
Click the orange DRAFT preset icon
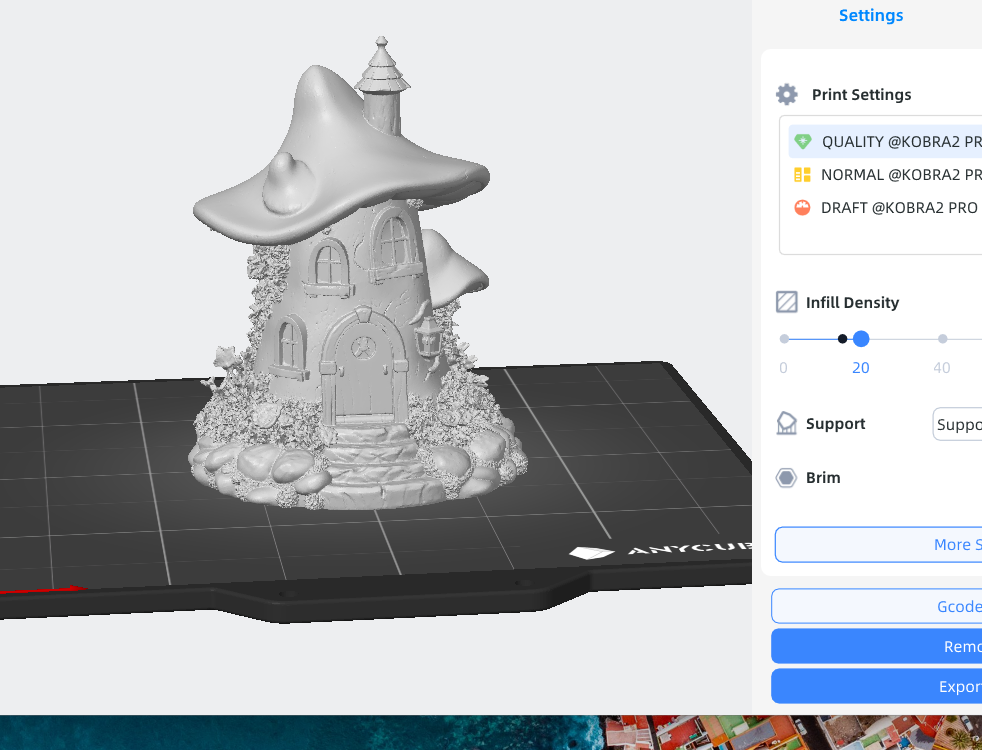point(802,208)
